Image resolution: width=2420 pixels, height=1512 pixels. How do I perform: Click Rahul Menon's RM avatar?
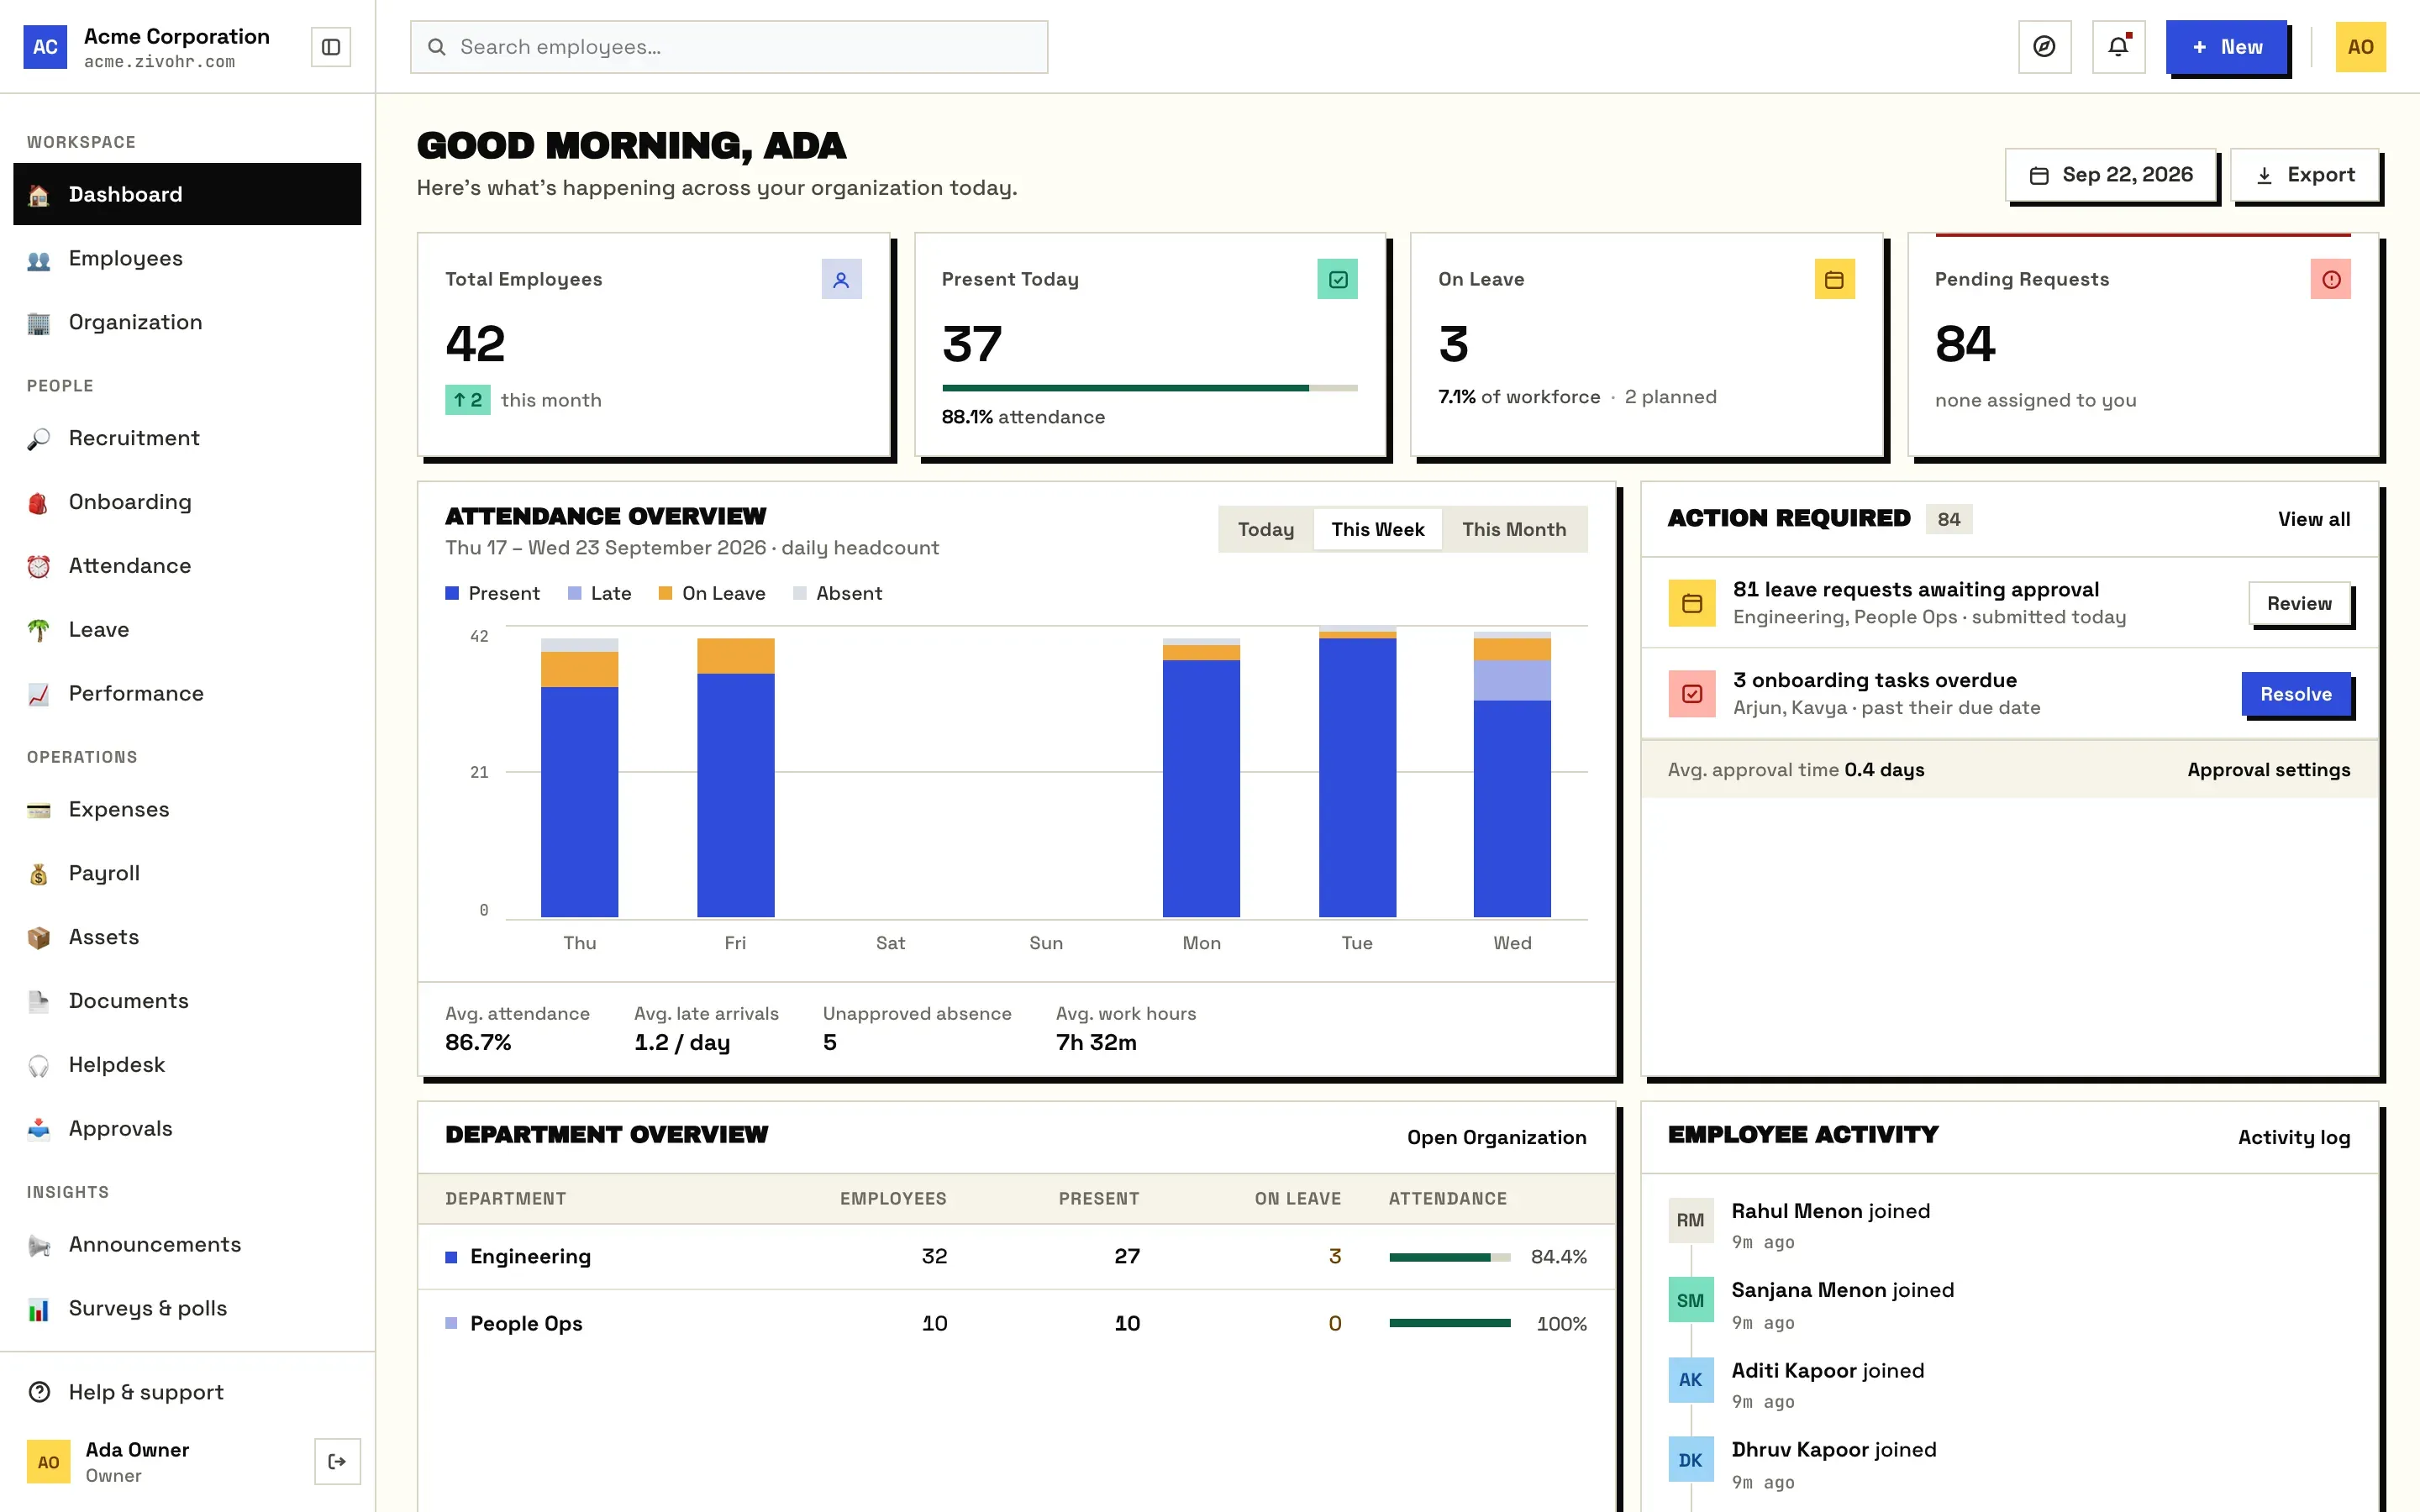pos(1690,1220)
